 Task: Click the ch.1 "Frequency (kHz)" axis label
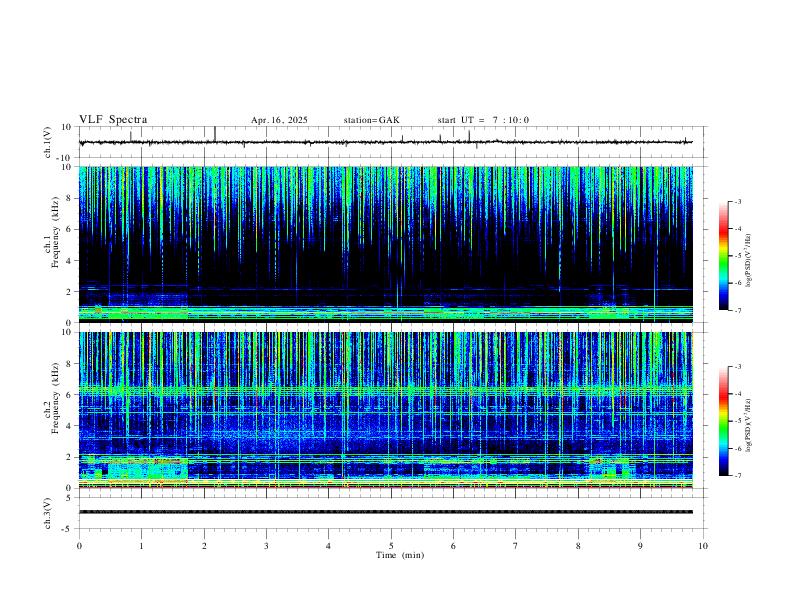pyautogui.click(x=55, y=232)
